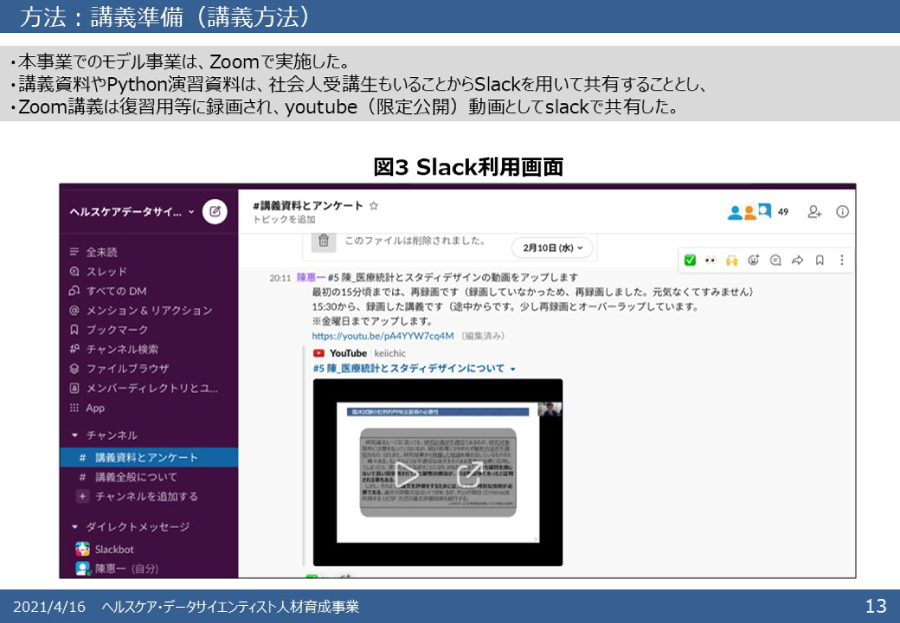The width and height of the screenshot is (900, 623).
Task: Open channel details info icon
Action: 842,212
